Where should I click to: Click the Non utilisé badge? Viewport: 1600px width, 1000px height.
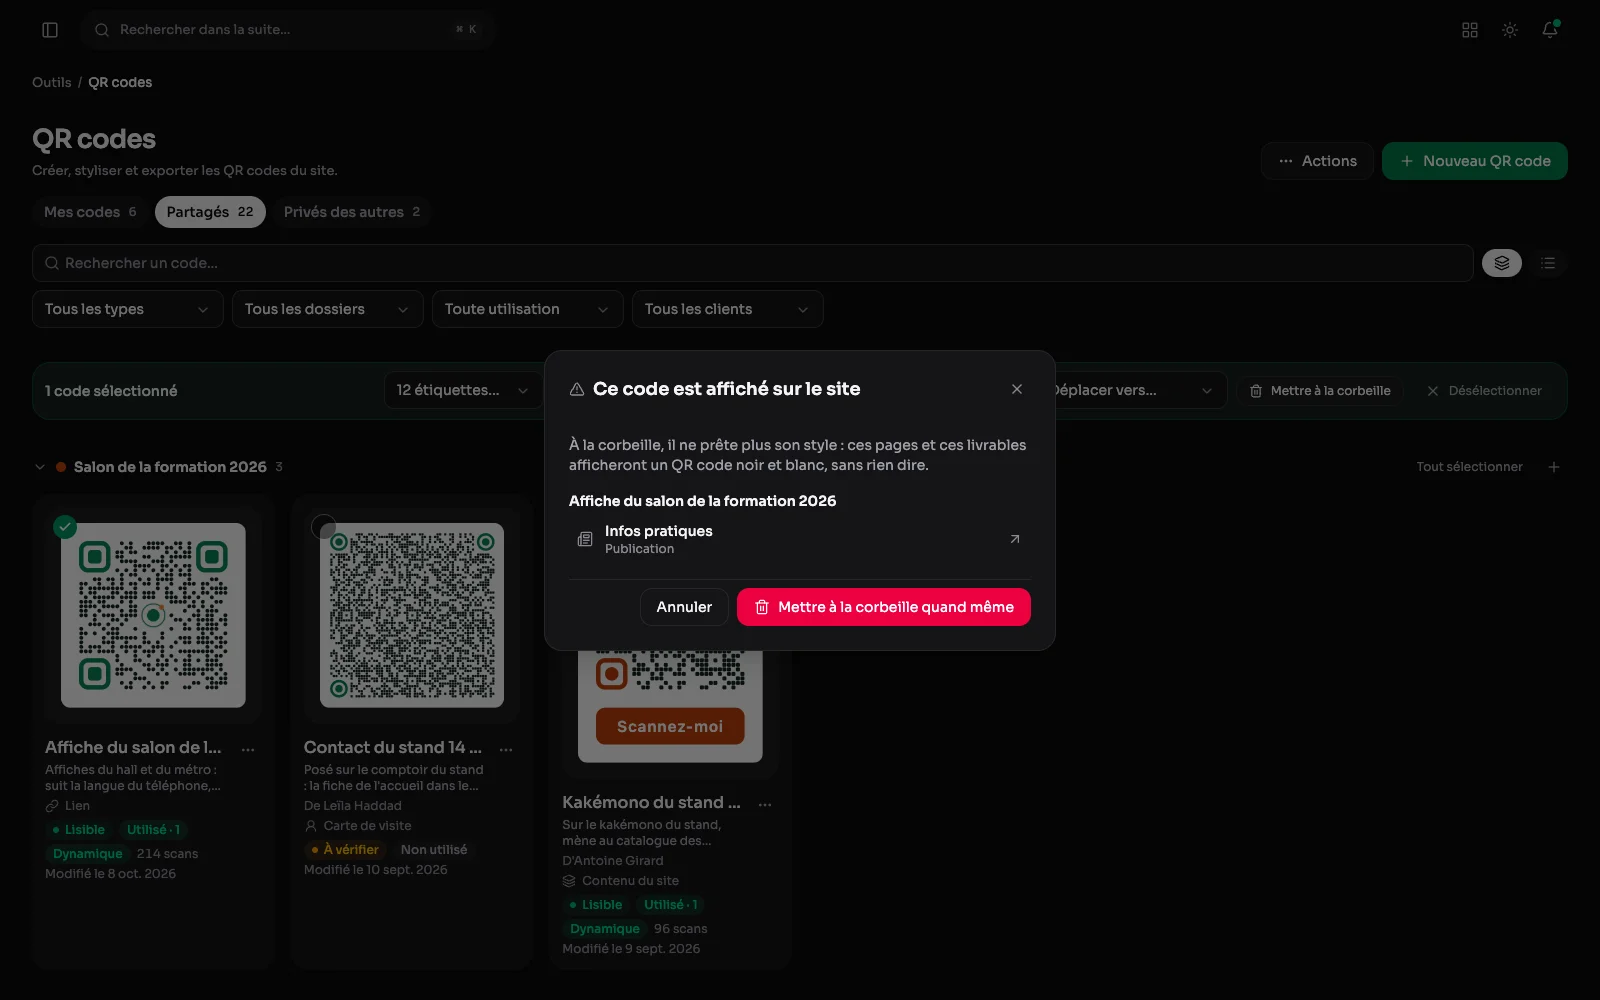pyautogui.click(x=434, y=850)
